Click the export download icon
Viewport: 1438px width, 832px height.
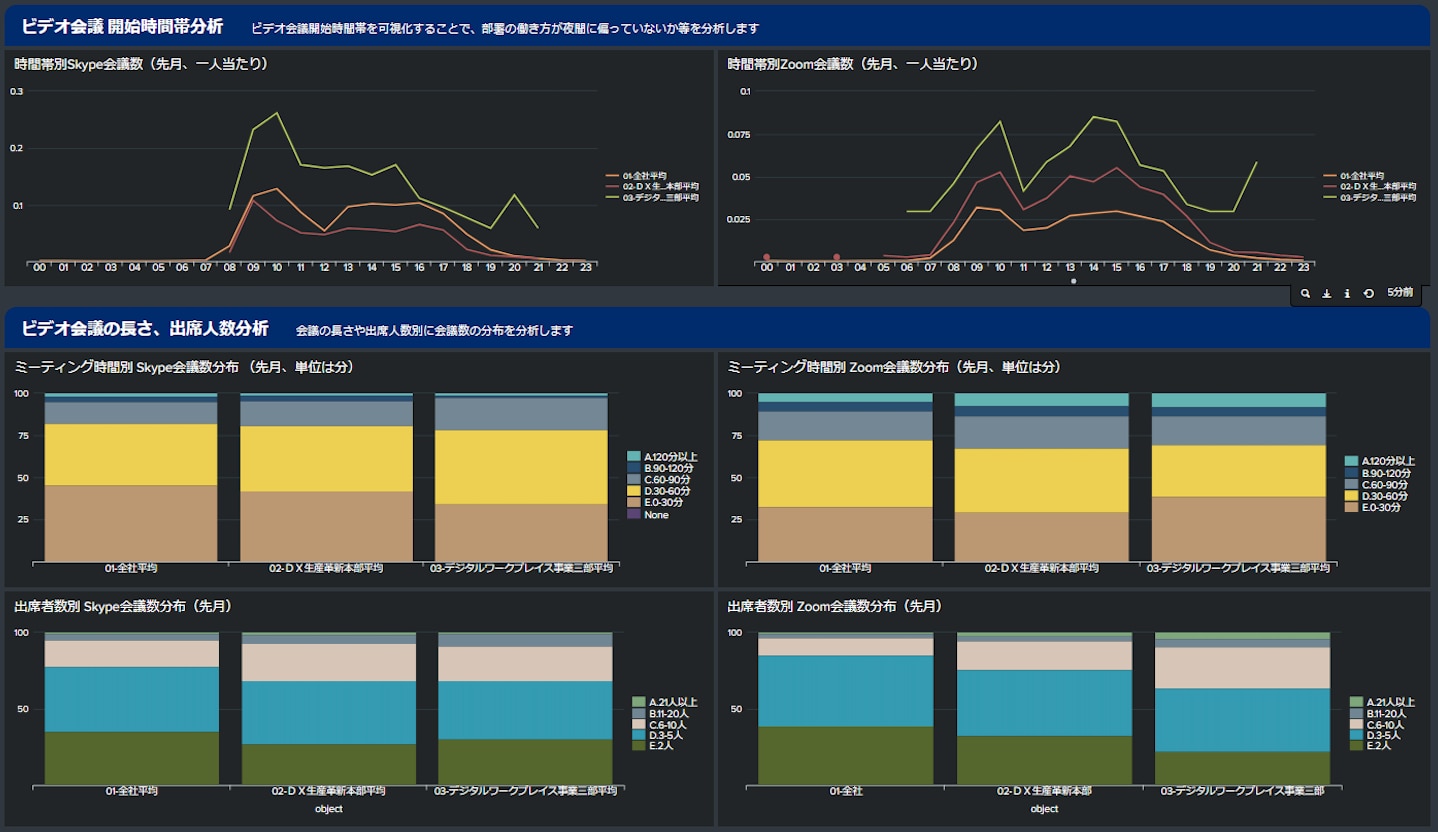point(1327,293)
